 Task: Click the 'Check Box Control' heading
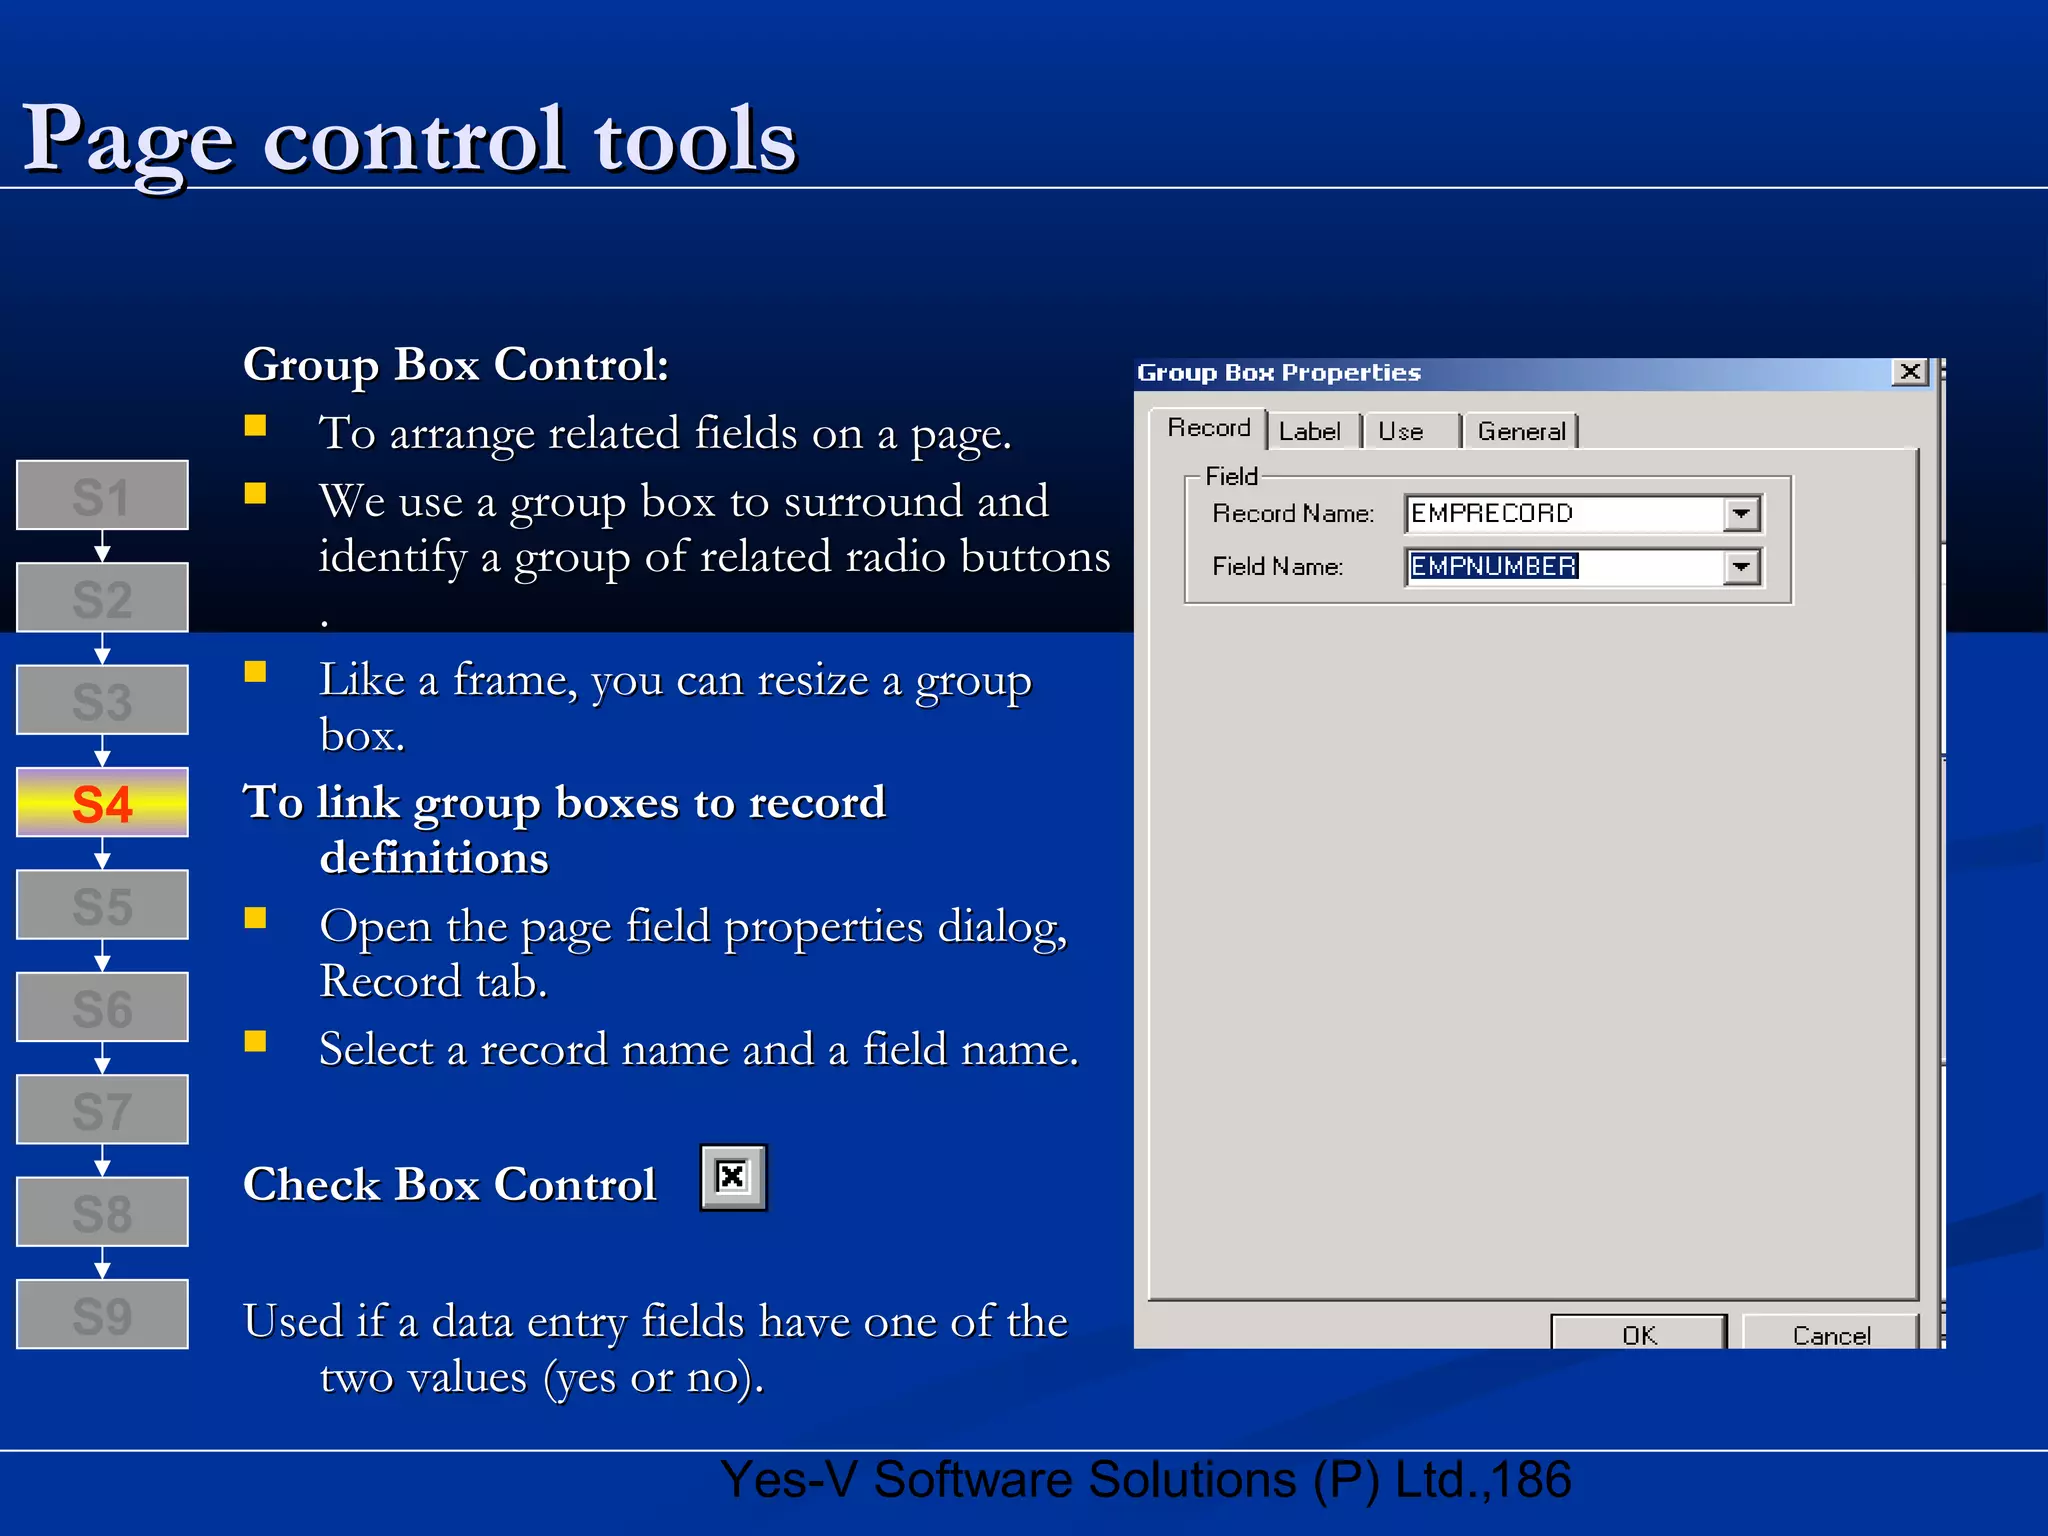(x=450, y=1184)
